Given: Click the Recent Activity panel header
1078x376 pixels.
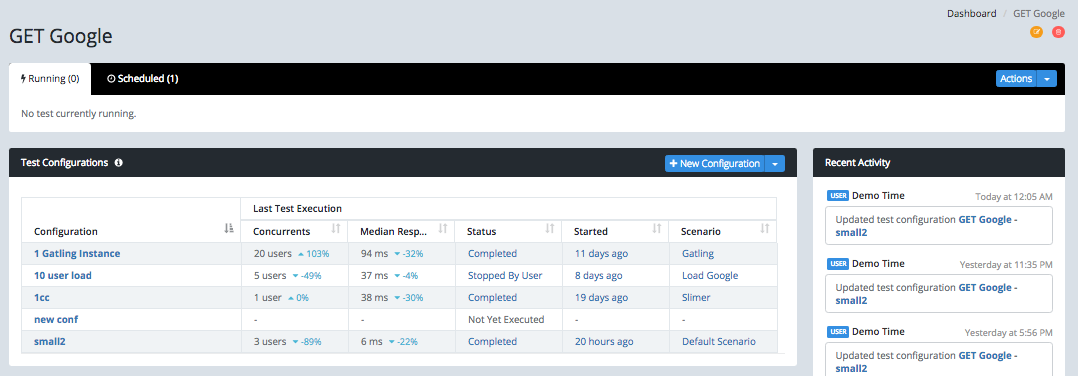Looking at the screenshot, I should (x=939, y=163).
